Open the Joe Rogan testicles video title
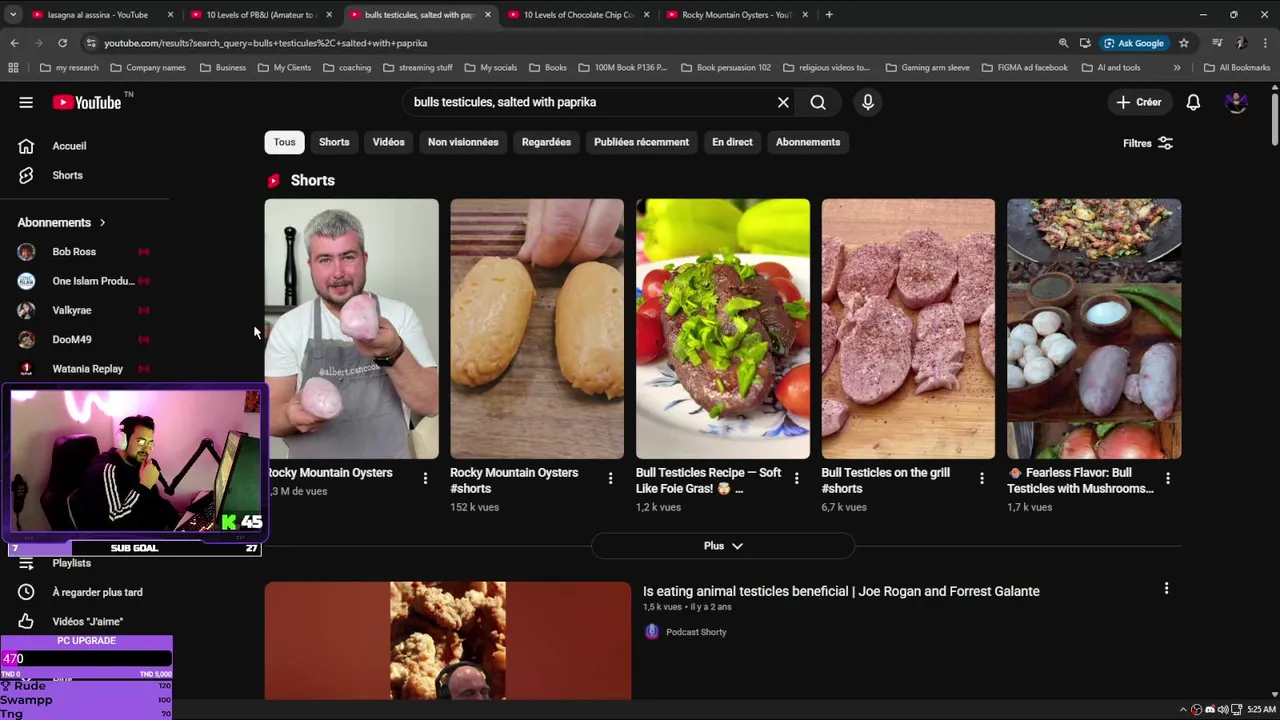Image resolution: width=1280 pixels, height=720 pixels. 841,592
